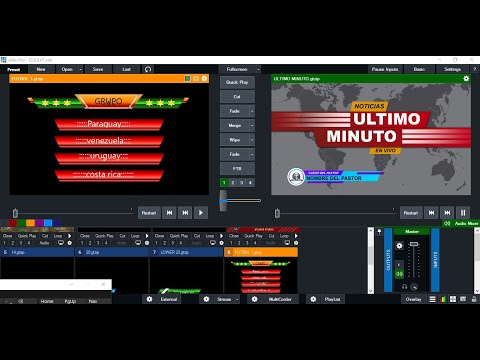Image resolution: width=480 pixels, height=360 pixels.
Task: Open Settings in top bar
Action: 452,69
